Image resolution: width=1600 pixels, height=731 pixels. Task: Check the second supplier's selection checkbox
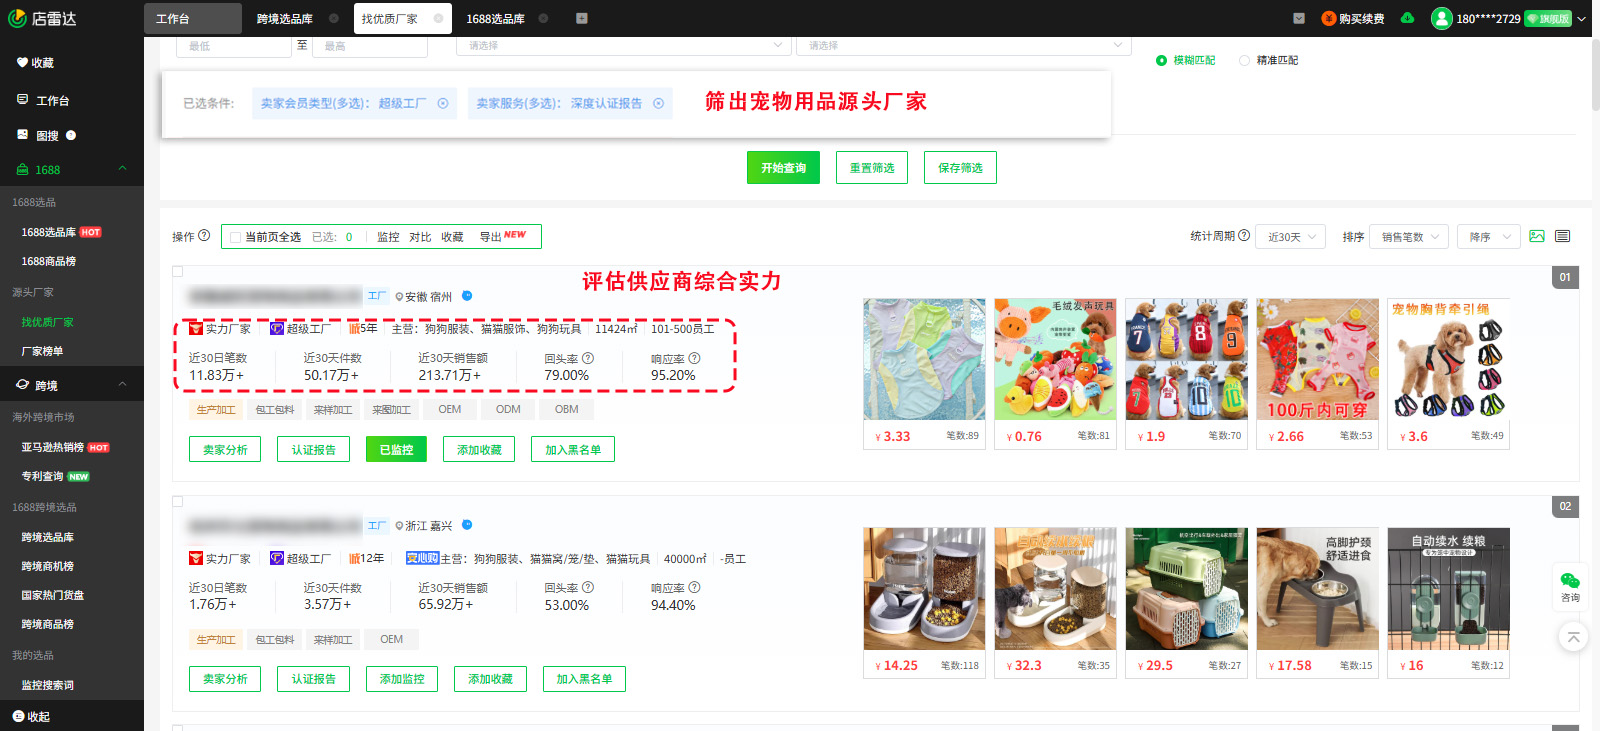[x=178, y=501]
